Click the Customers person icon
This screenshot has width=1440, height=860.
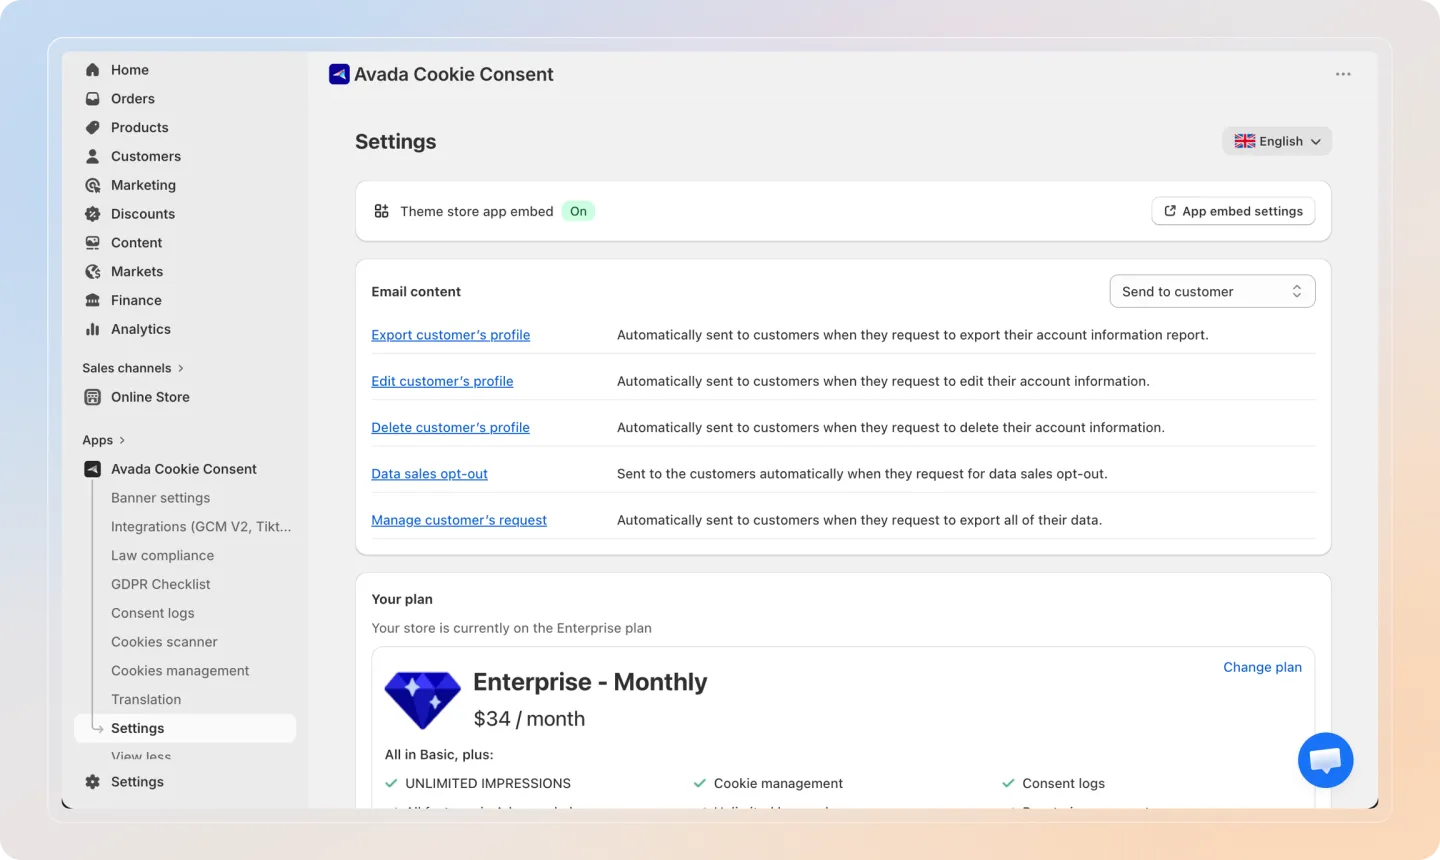point(93,157)
